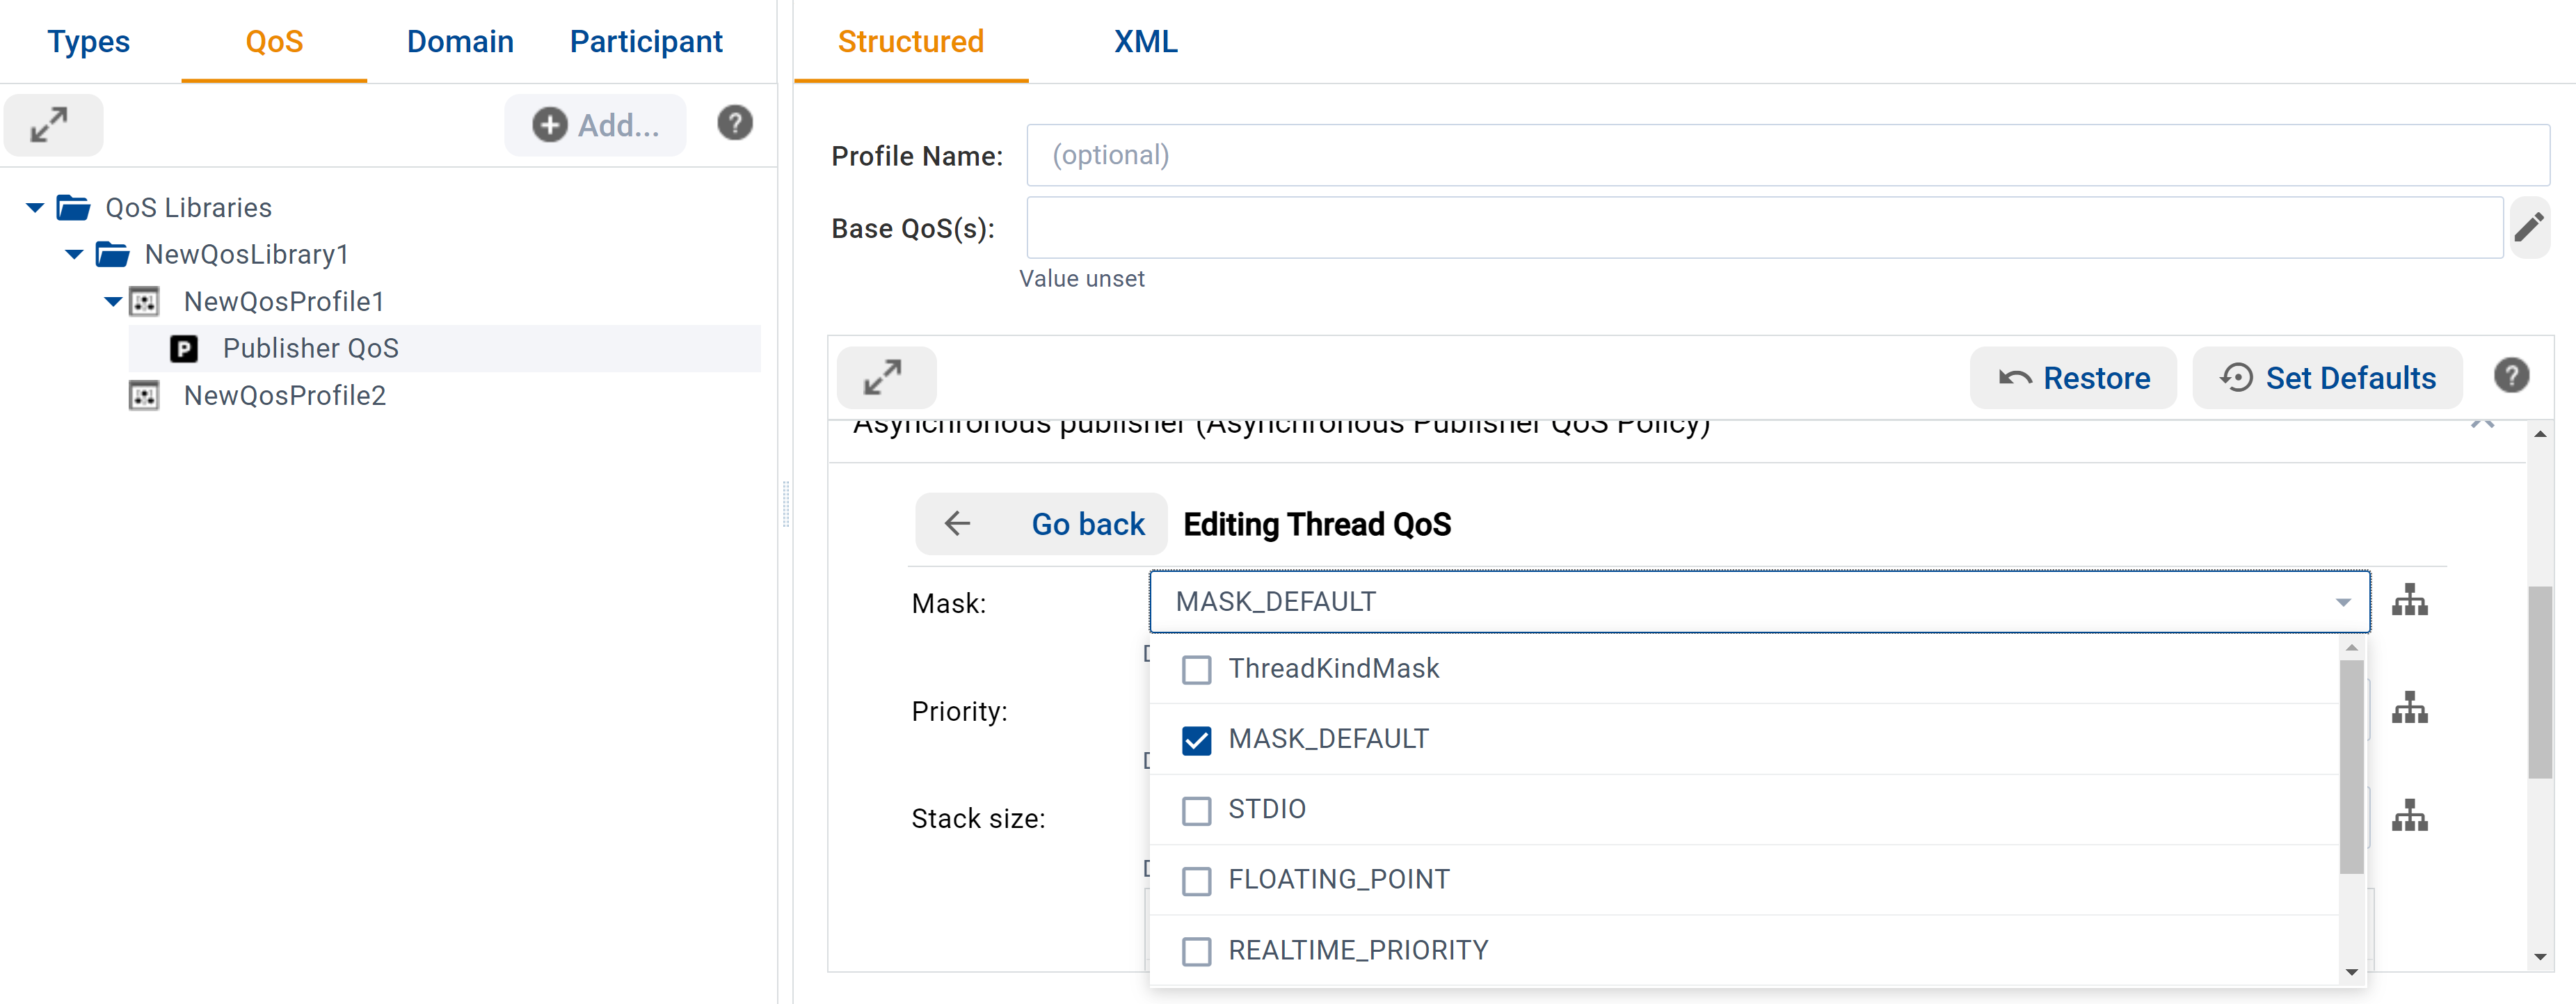Click Go back to leave Thread QoS

tap(1041, 523)
